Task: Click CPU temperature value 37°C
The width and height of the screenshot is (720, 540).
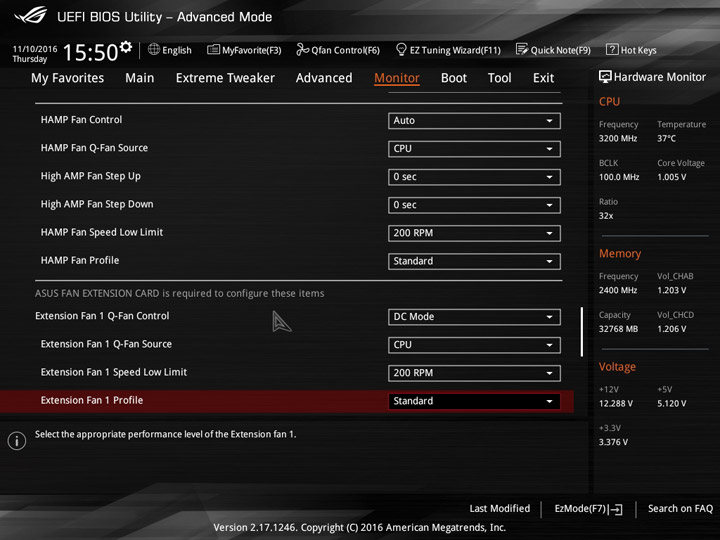Action: [x=666, y=138]
